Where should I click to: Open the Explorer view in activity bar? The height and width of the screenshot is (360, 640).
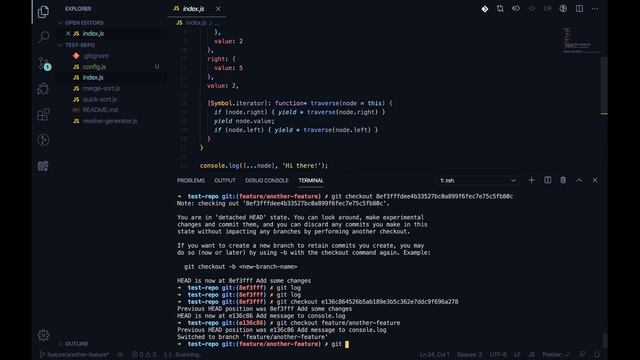click(43, 12)
